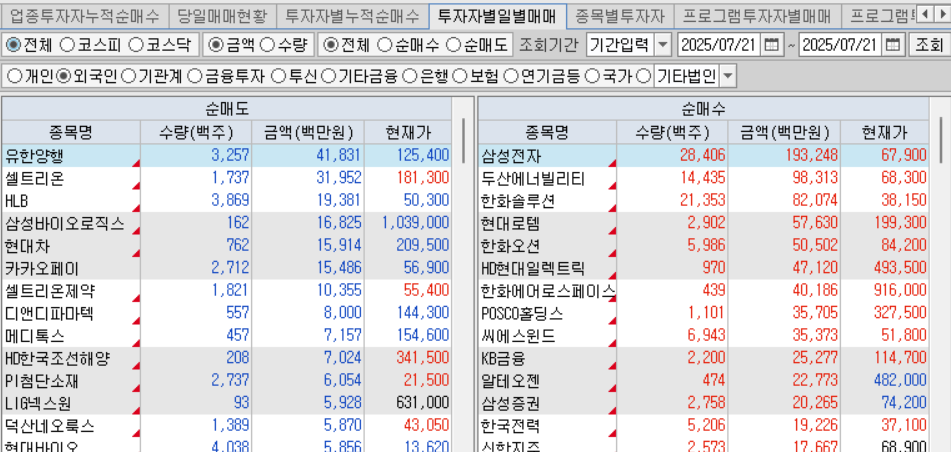Sort 순매도 table by 수량(백주) header
This screenshot has height=452, width=951.
coord(196,132)
